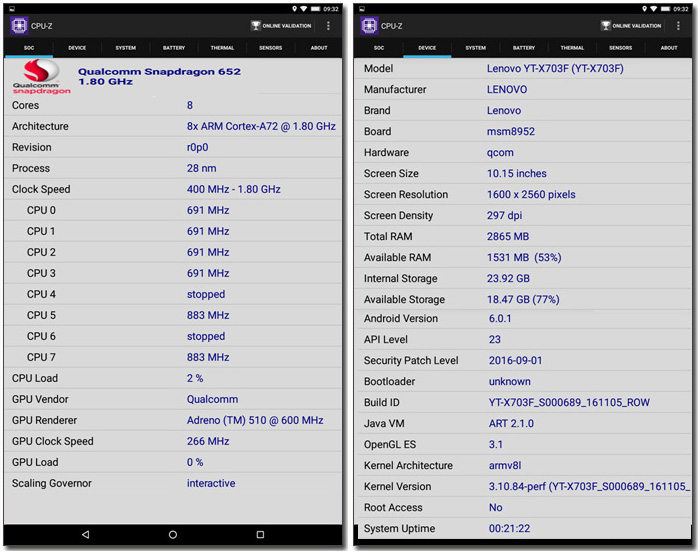Tap the CPU 7 "883 MHz" value

pyautogui.click(x=208, y=357)
